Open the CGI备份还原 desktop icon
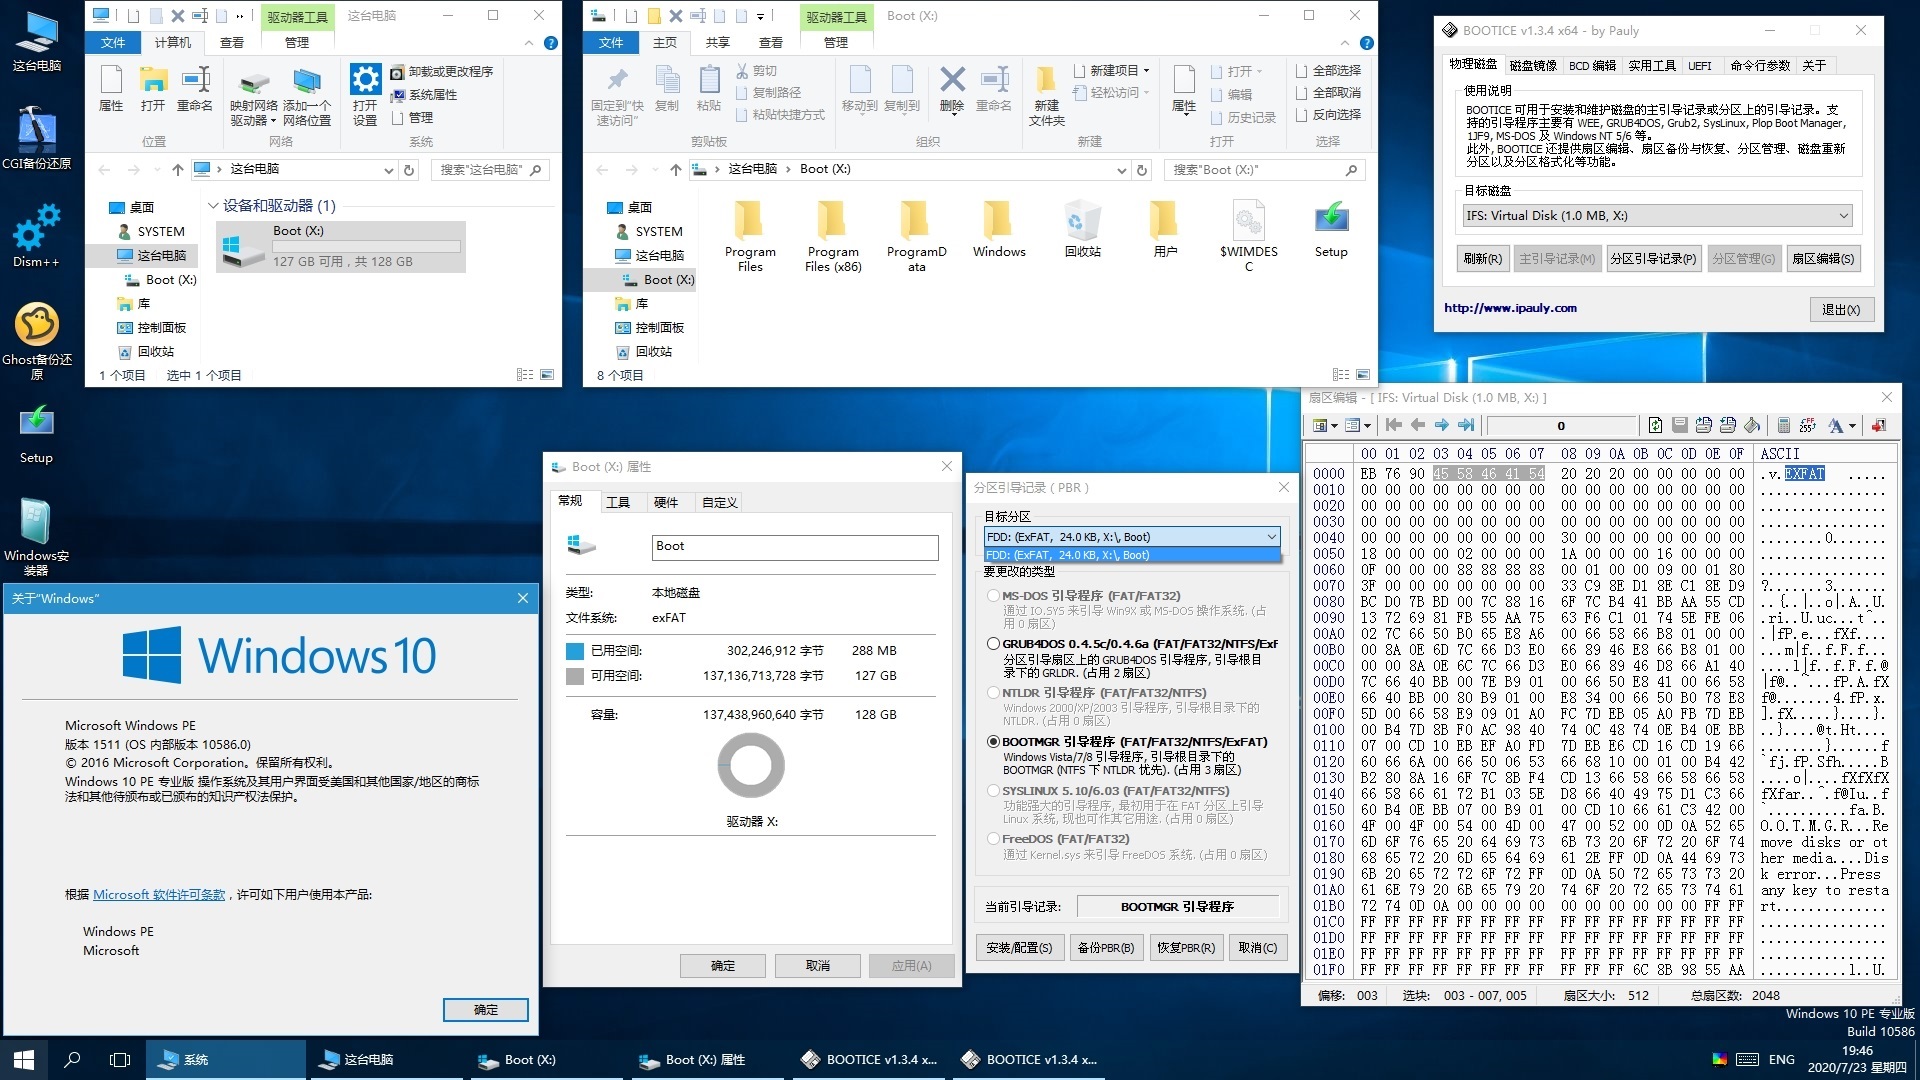This screenshot has height=1080, width=1920. 37,138
